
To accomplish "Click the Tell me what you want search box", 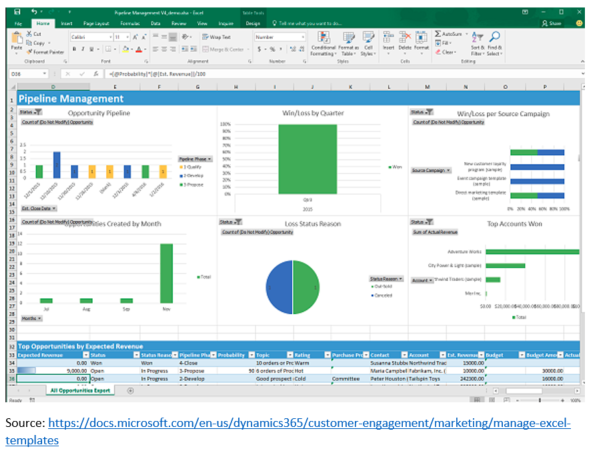I will point(307,23).
